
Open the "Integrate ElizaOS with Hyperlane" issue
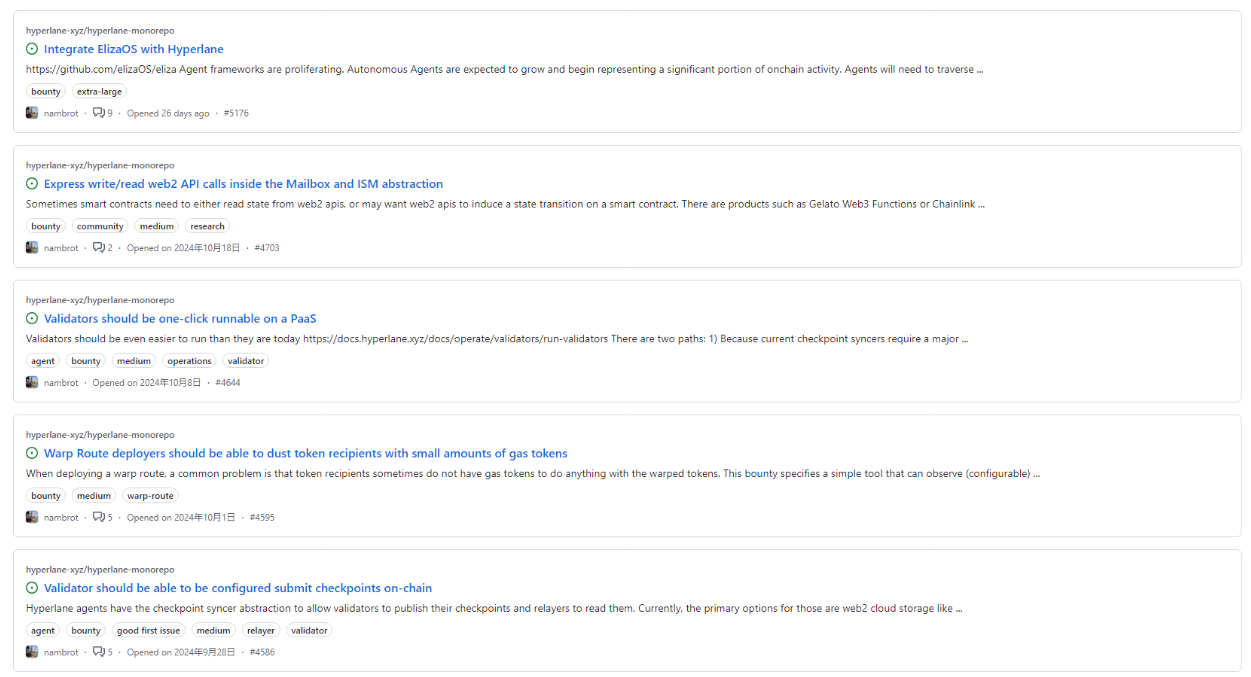(x=133, y=49)
